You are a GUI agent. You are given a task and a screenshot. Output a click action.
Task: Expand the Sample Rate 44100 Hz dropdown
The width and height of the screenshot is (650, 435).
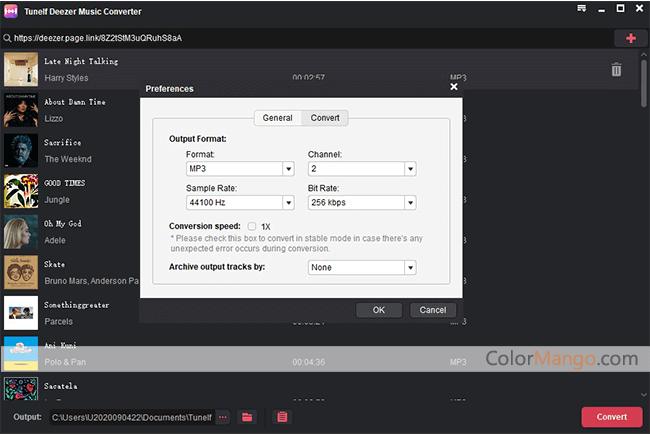[288, 202]
